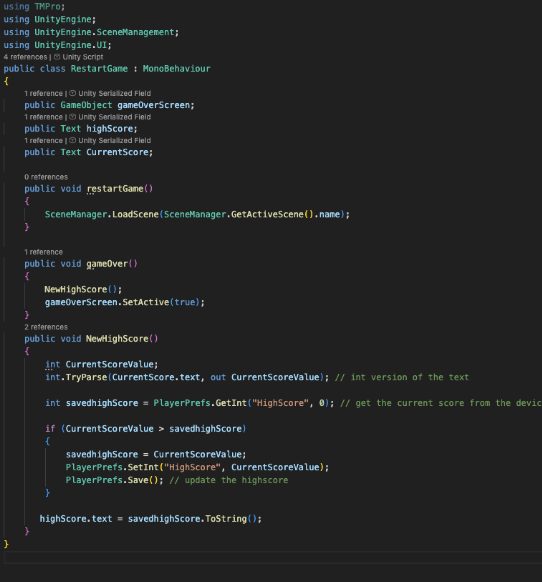Click "HighScore" string in GetInt call
Screen dimensions: 542x582
[x=280, y=403]
